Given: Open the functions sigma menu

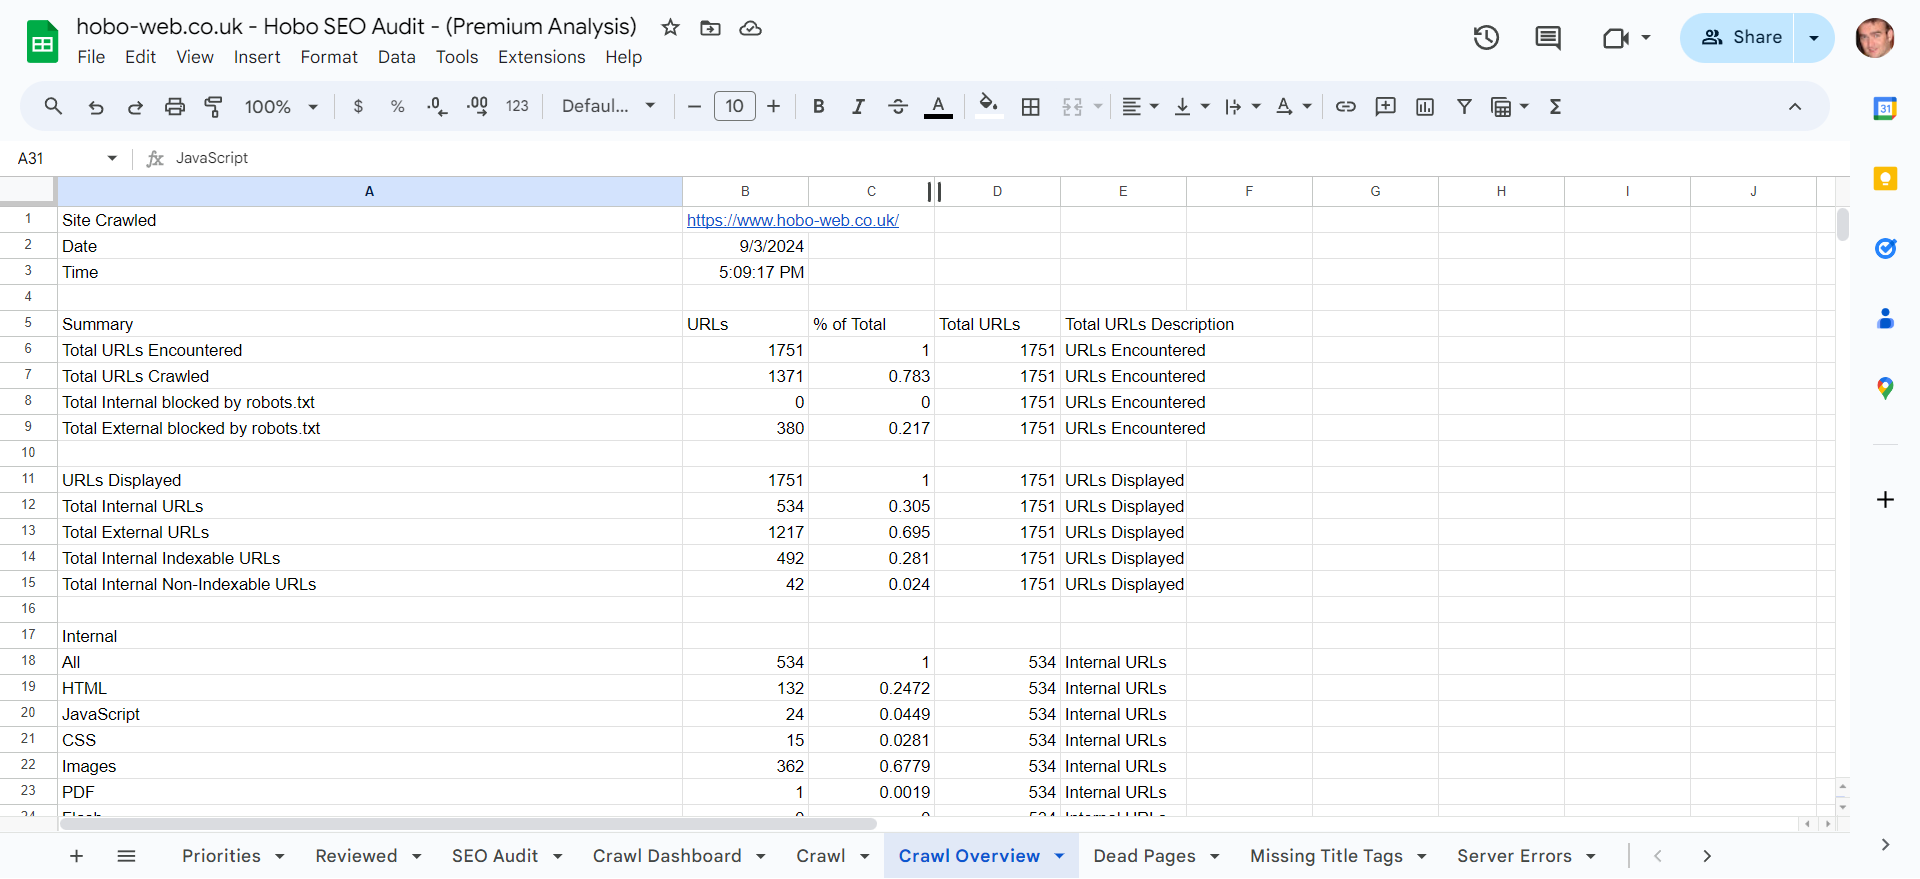Looking at the screenshot, I should pos(1555,106).
